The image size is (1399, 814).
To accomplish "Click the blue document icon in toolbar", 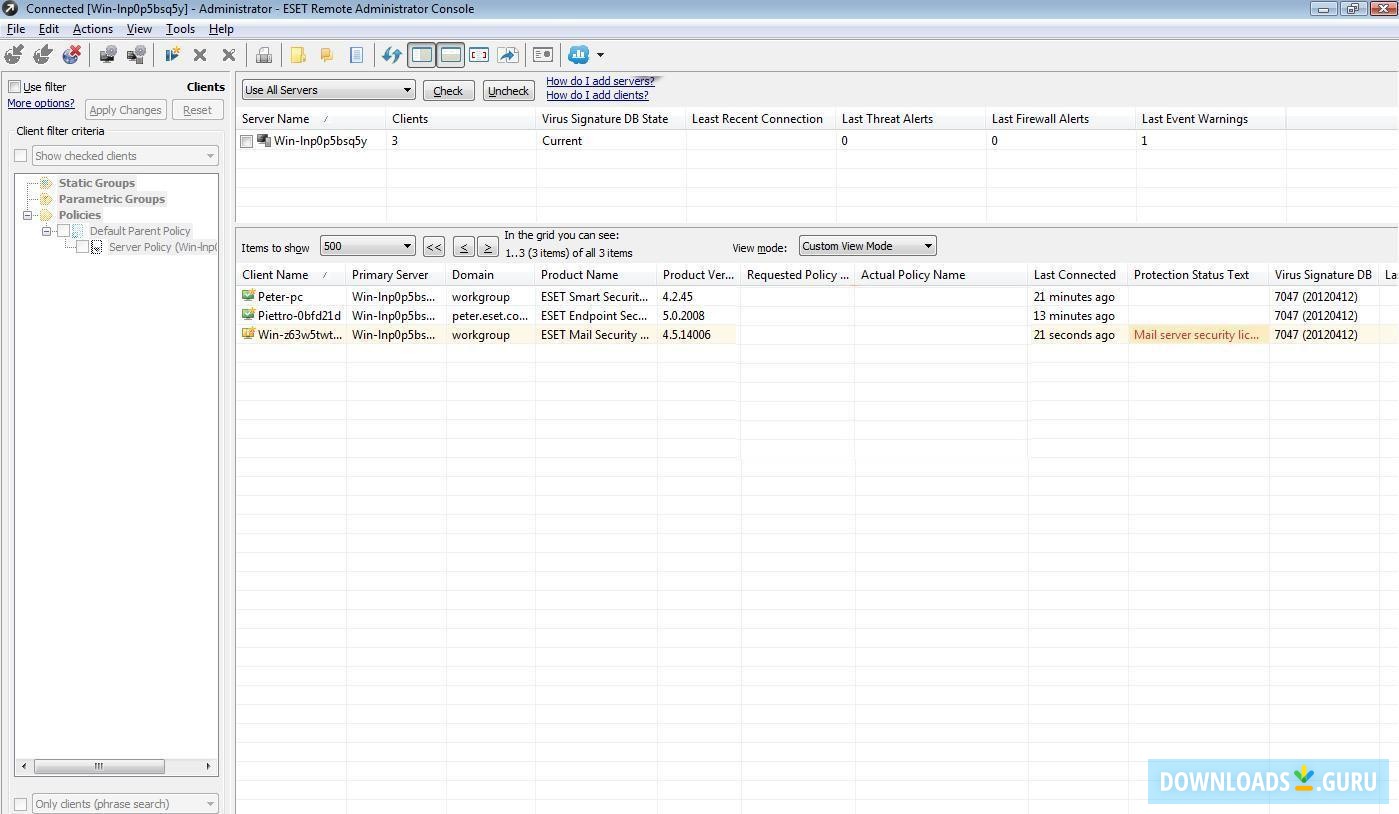I will 356,55.
